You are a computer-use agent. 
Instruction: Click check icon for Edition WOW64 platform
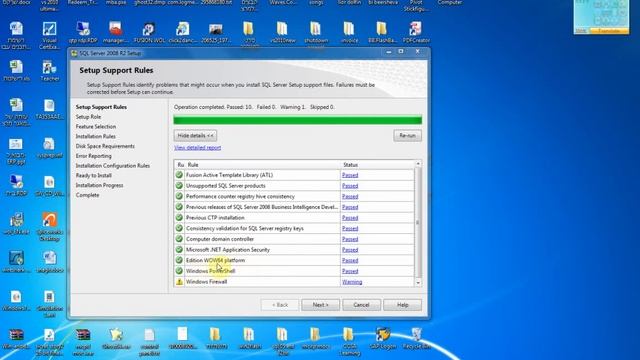179,260
